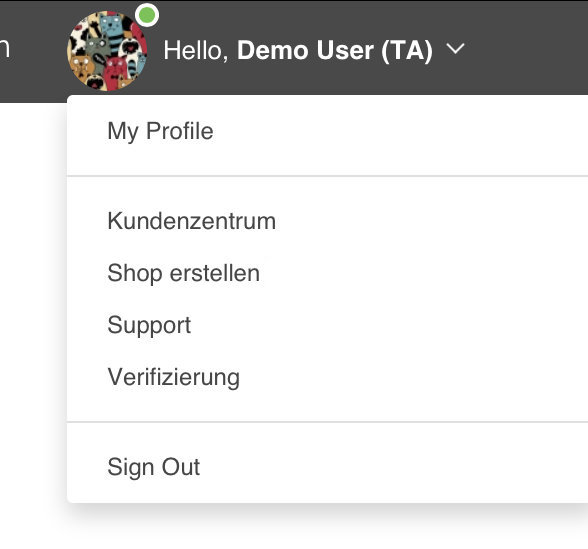The width and height of the screenshot is (588, 549).
Task: Click the bold Demo User (TA) name
Action: coord(335,50)
